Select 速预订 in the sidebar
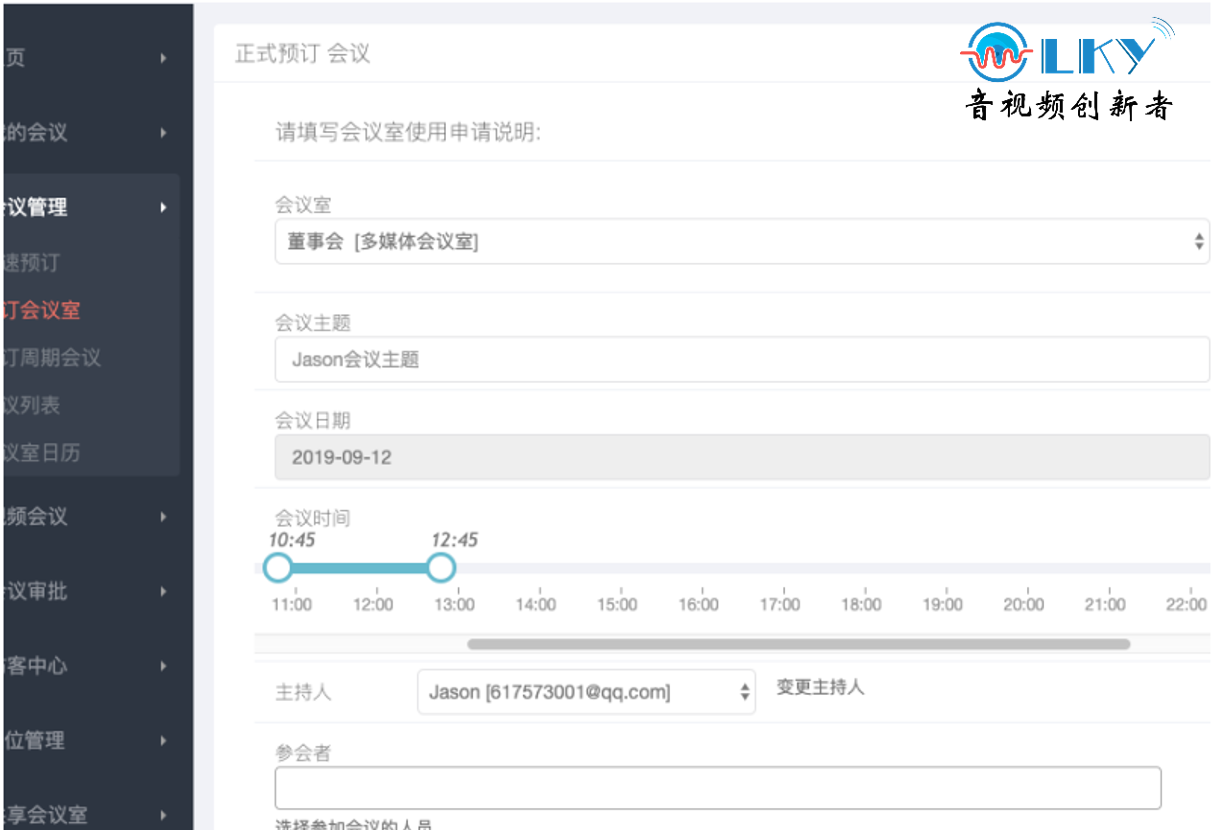The image size is (1212, 830). [32, 263]
